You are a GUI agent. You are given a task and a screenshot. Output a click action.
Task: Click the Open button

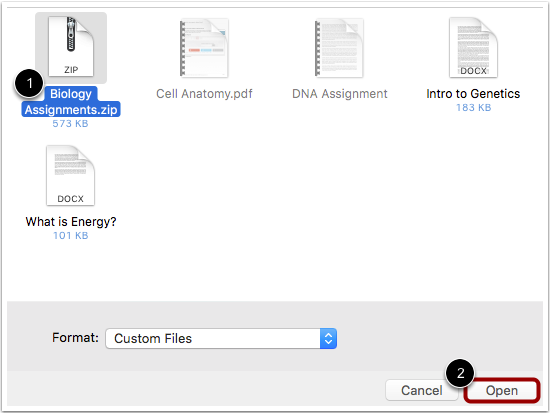502,391
